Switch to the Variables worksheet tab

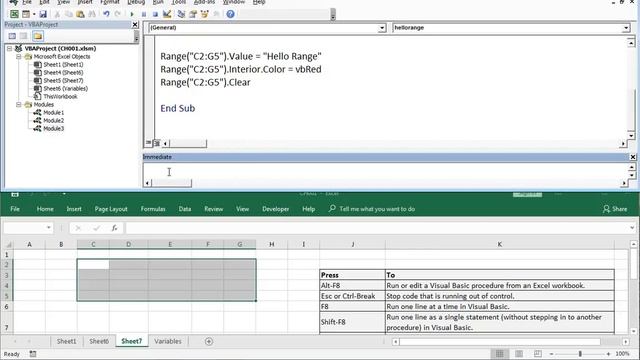[x=168, y=341]
